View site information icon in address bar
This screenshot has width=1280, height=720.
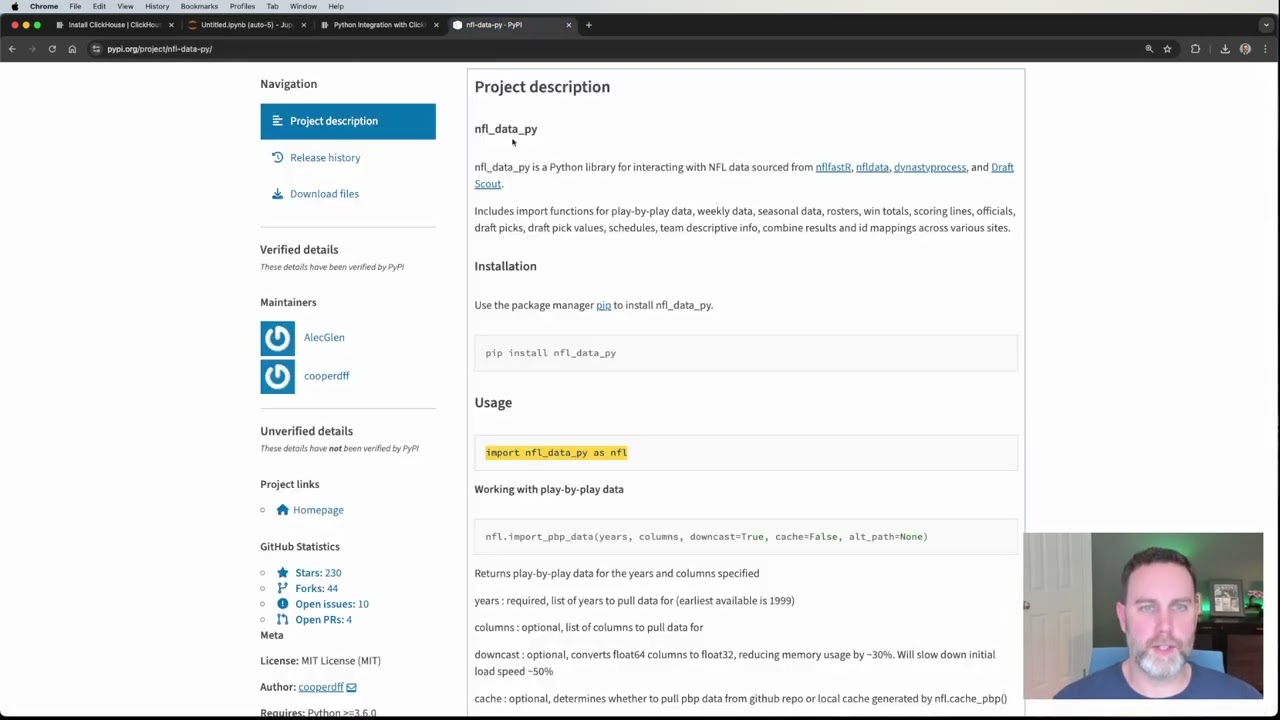[x=96, y=49]
